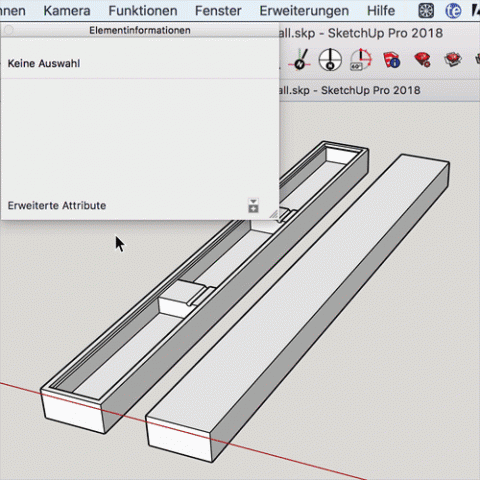This screenshot has height=480, width=480.
Task: Click the ruby gem in box icon
Action: (x=453, y=60)
